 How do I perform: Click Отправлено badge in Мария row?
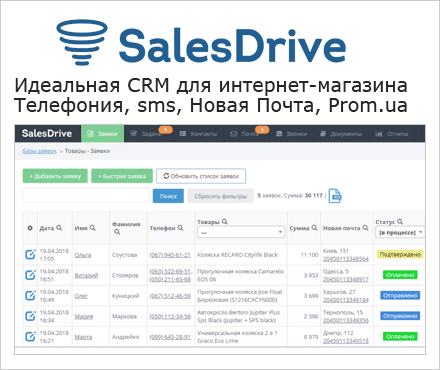400,316
